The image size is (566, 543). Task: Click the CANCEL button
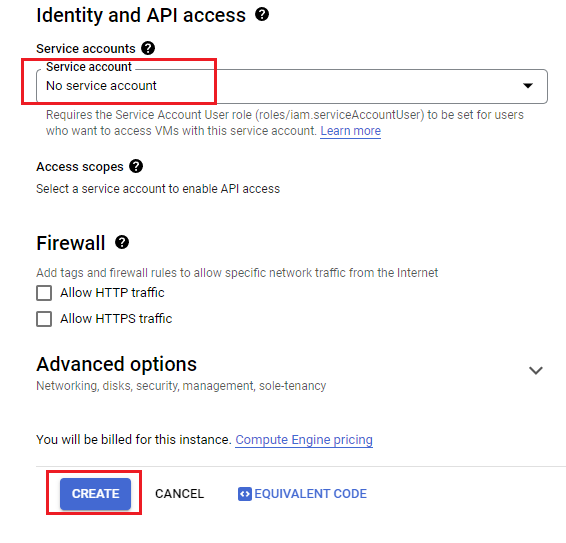179,494
